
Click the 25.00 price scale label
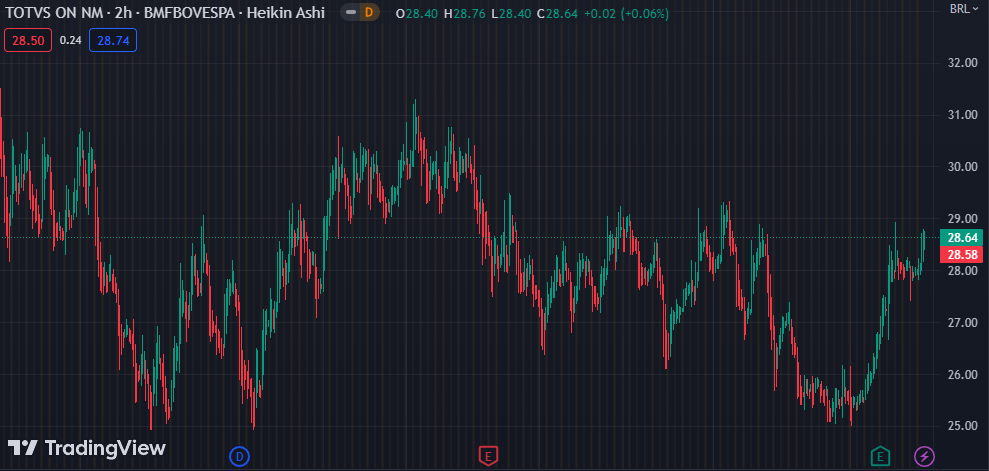(x=962, y=426)
